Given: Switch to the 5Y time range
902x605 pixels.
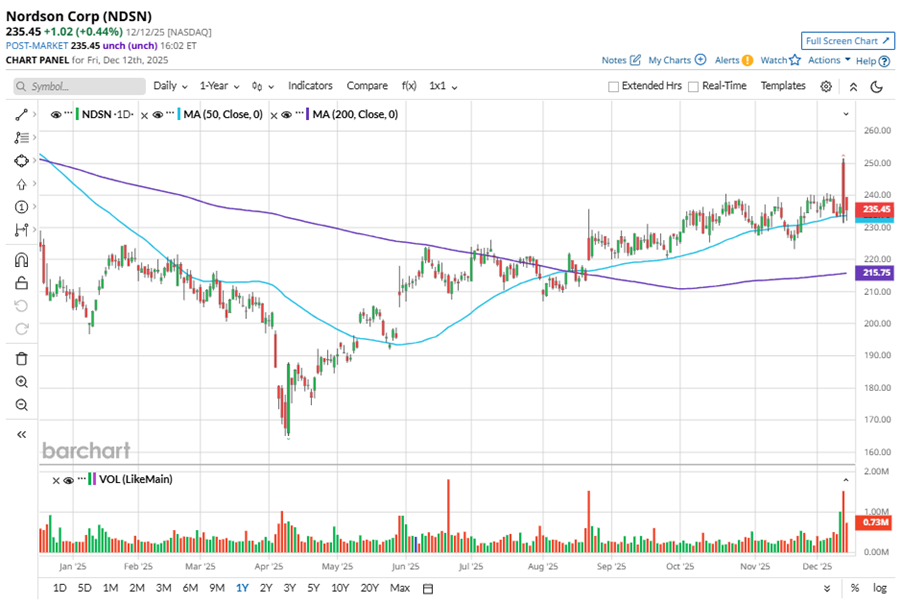Looking at the screenshot, I should pos(314,587).
